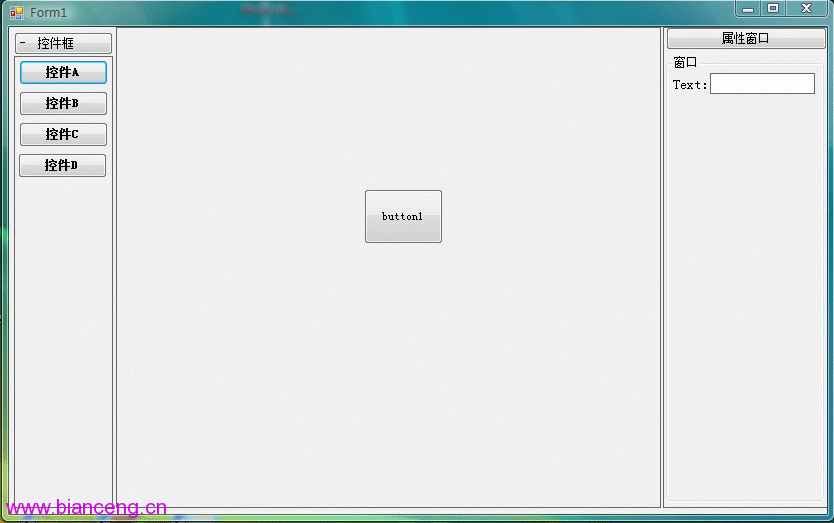Focus the Text input field

click(x=762, y=84)
